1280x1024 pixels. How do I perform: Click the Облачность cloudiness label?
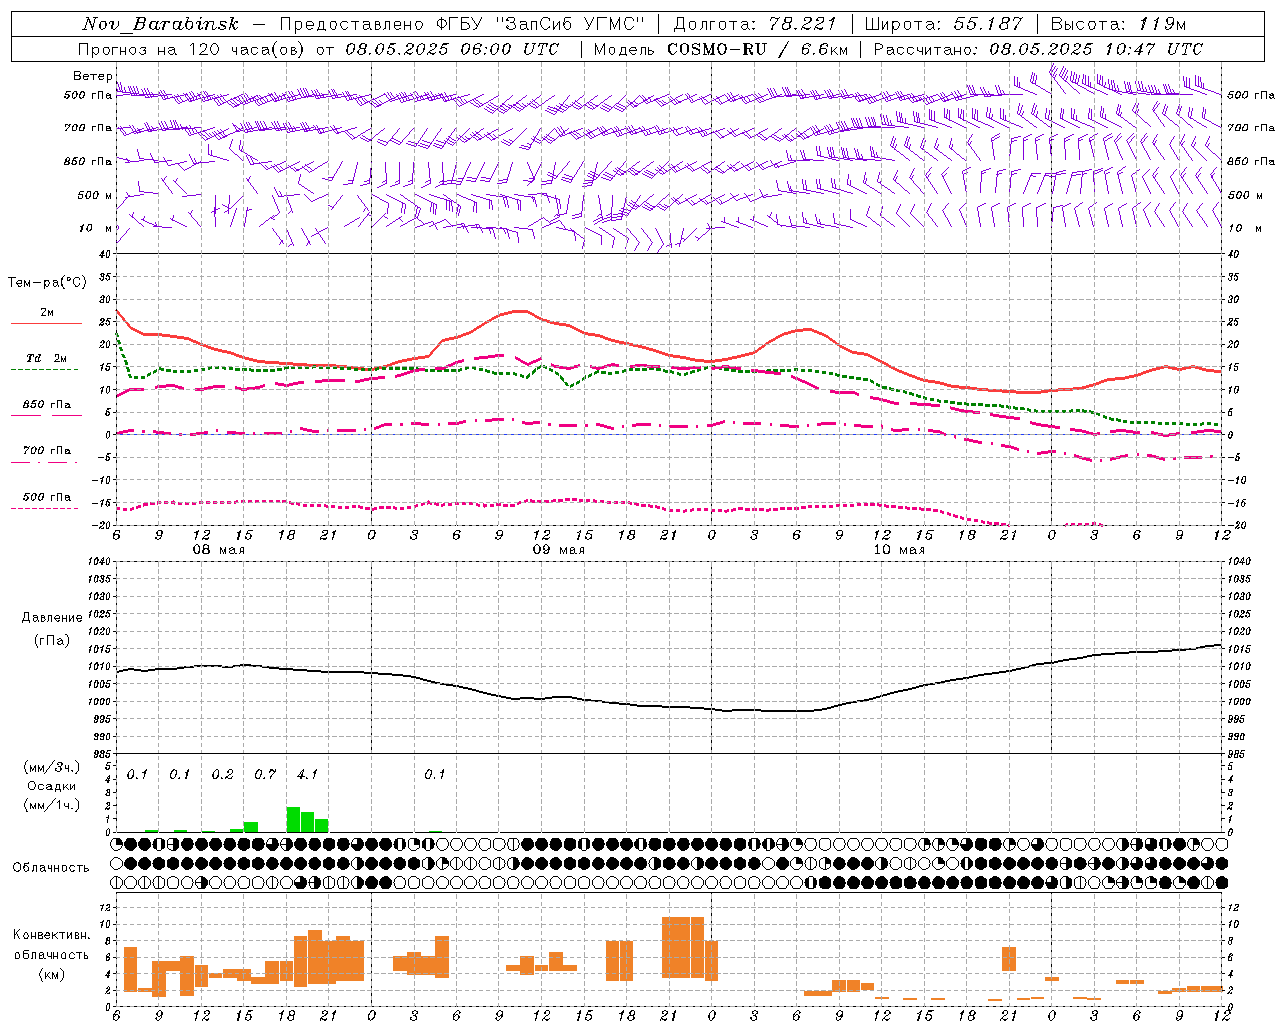coord(51,868)
